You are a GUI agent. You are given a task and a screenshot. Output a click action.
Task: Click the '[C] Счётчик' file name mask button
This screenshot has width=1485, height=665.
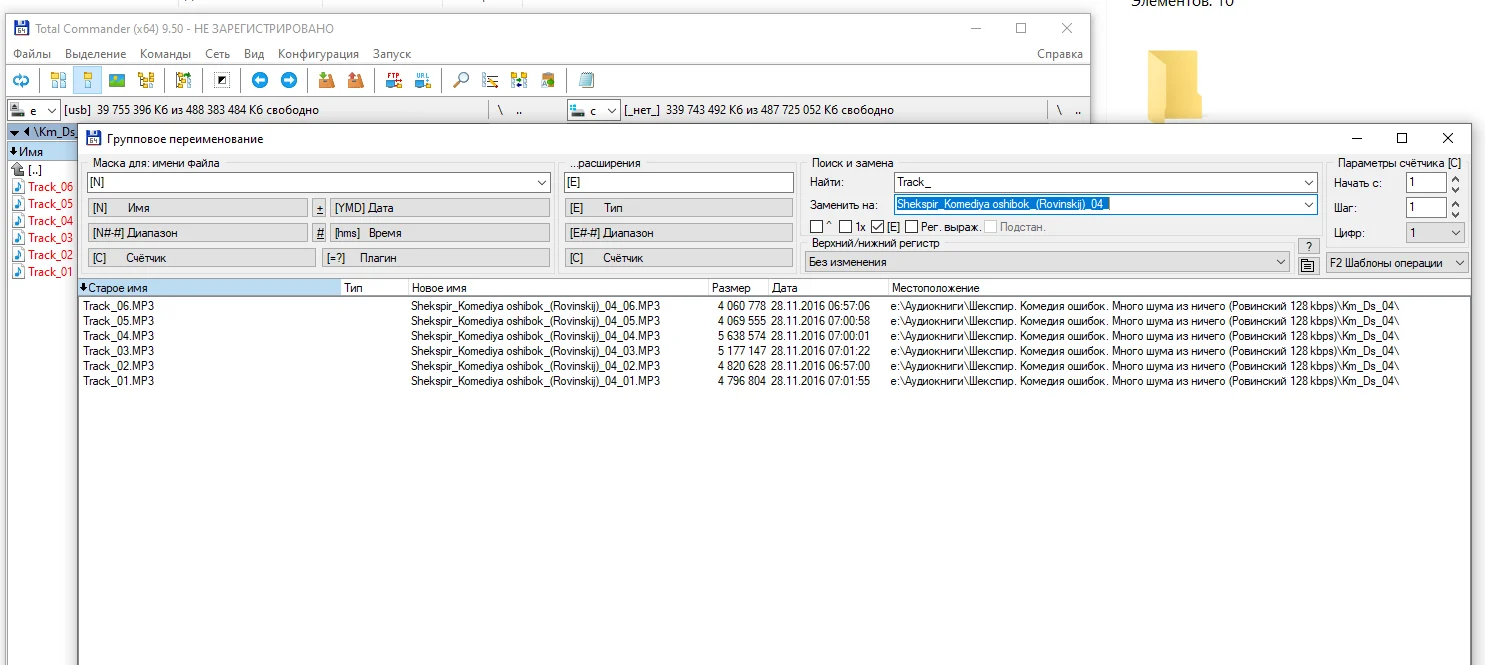(200, 258)
